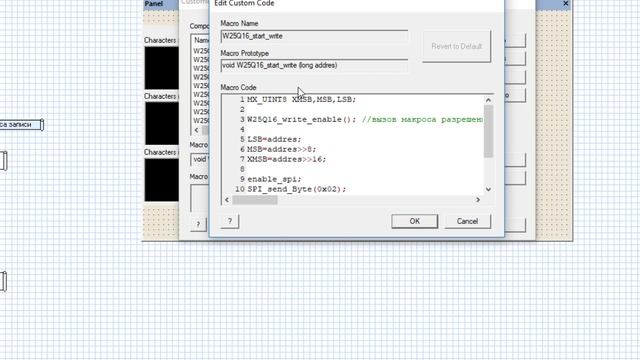Click code line MX_UINT8 XMSB,MSB,LSB;

[301, 100]
